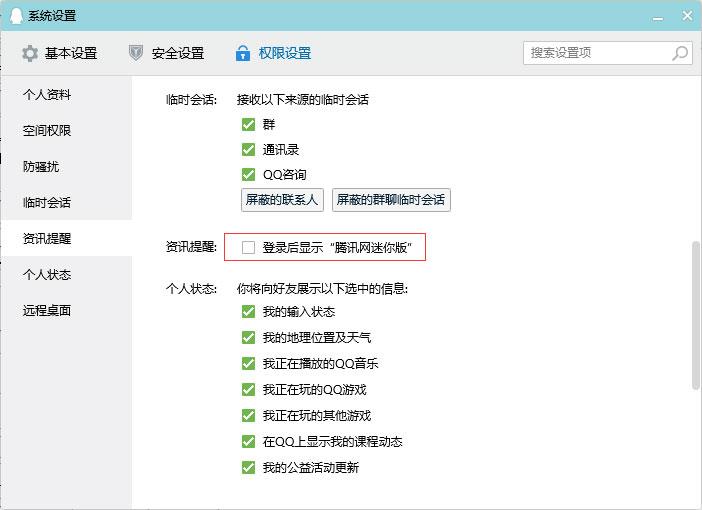Click the shield icon for 安全设置
This screenshot has height=510, width=702.
(136, 53)
